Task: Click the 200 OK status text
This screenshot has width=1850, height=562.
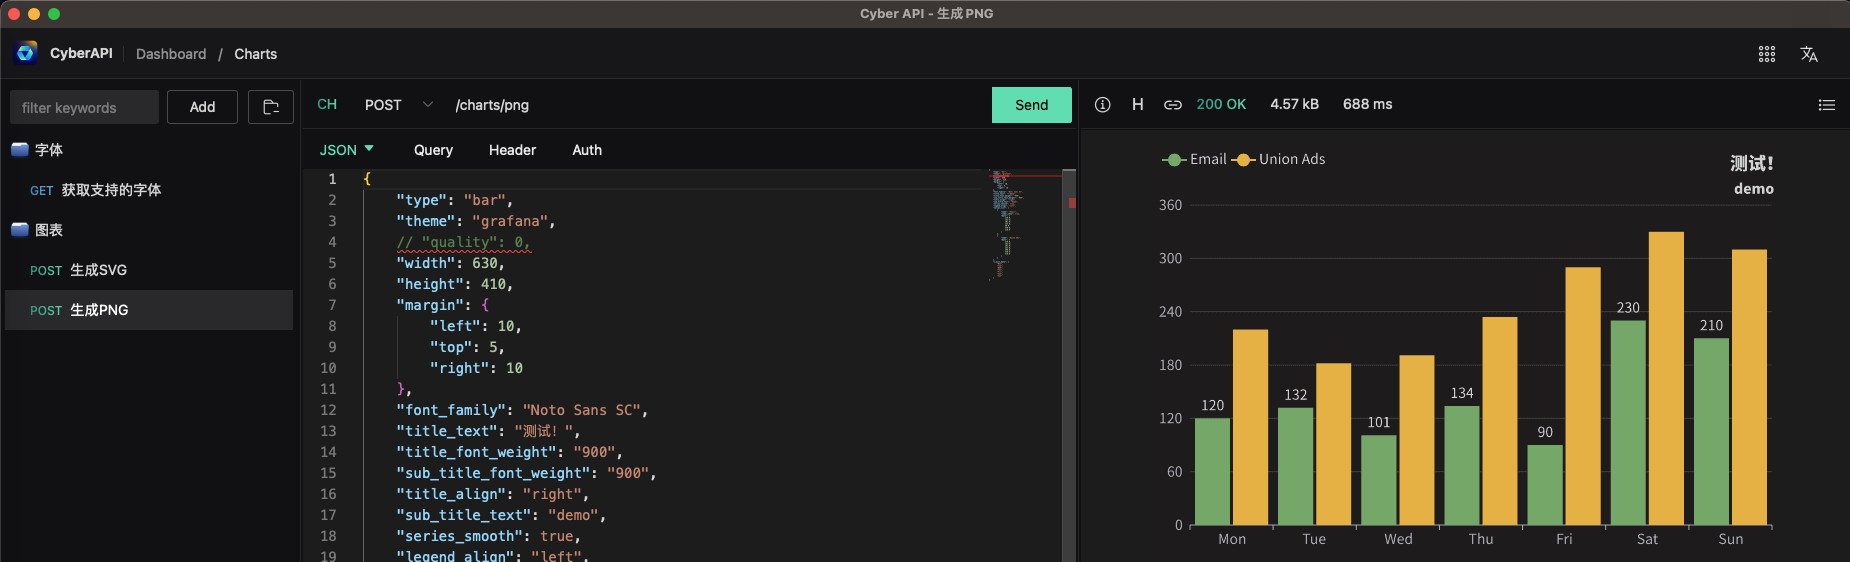Action: [x=1221, y=104]
